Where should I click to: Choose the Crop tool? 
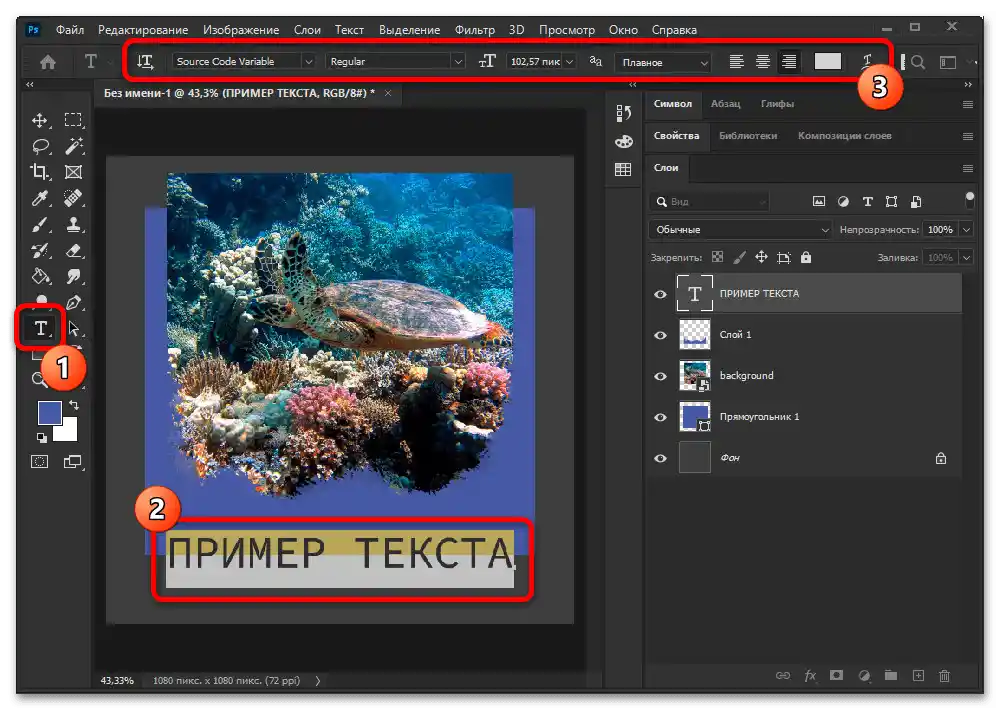[40, 172]
